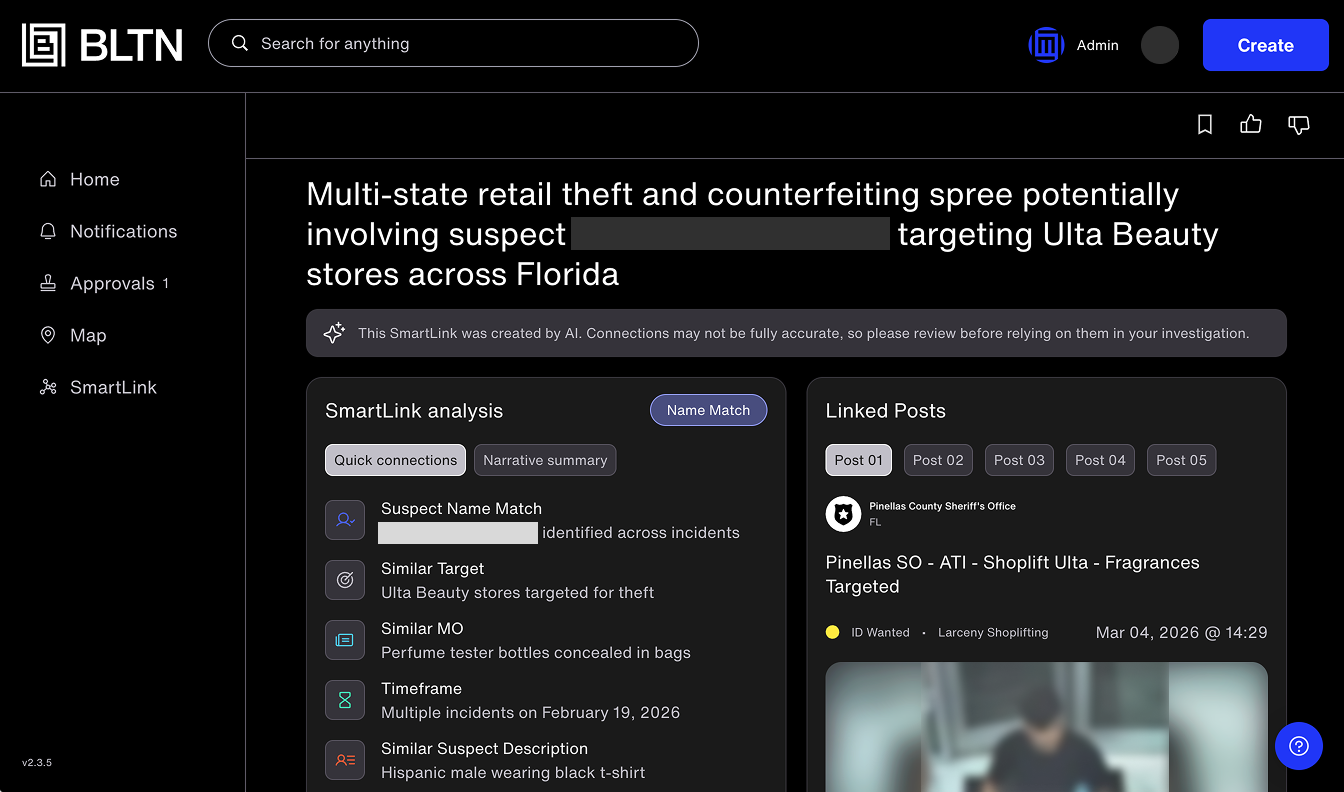Open Home in sidebar

point(95,179)
